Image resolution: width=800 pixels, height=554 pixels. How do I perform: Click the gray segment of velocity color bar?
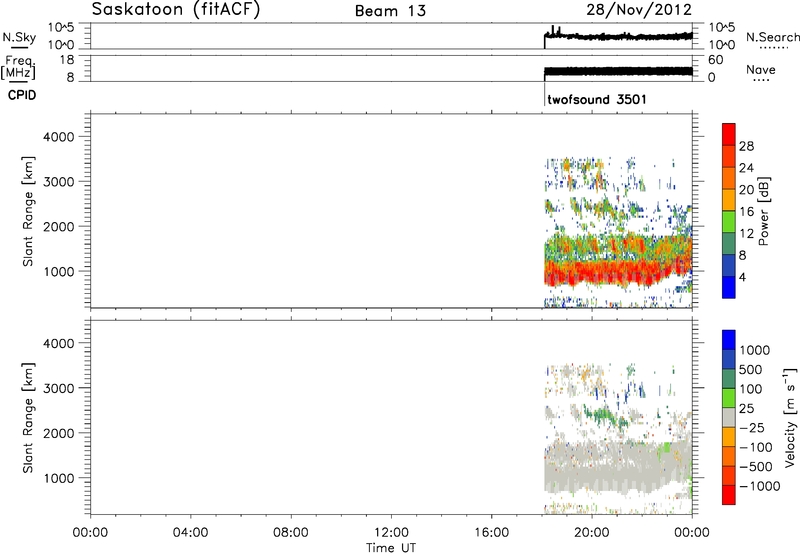coord(729,417)
